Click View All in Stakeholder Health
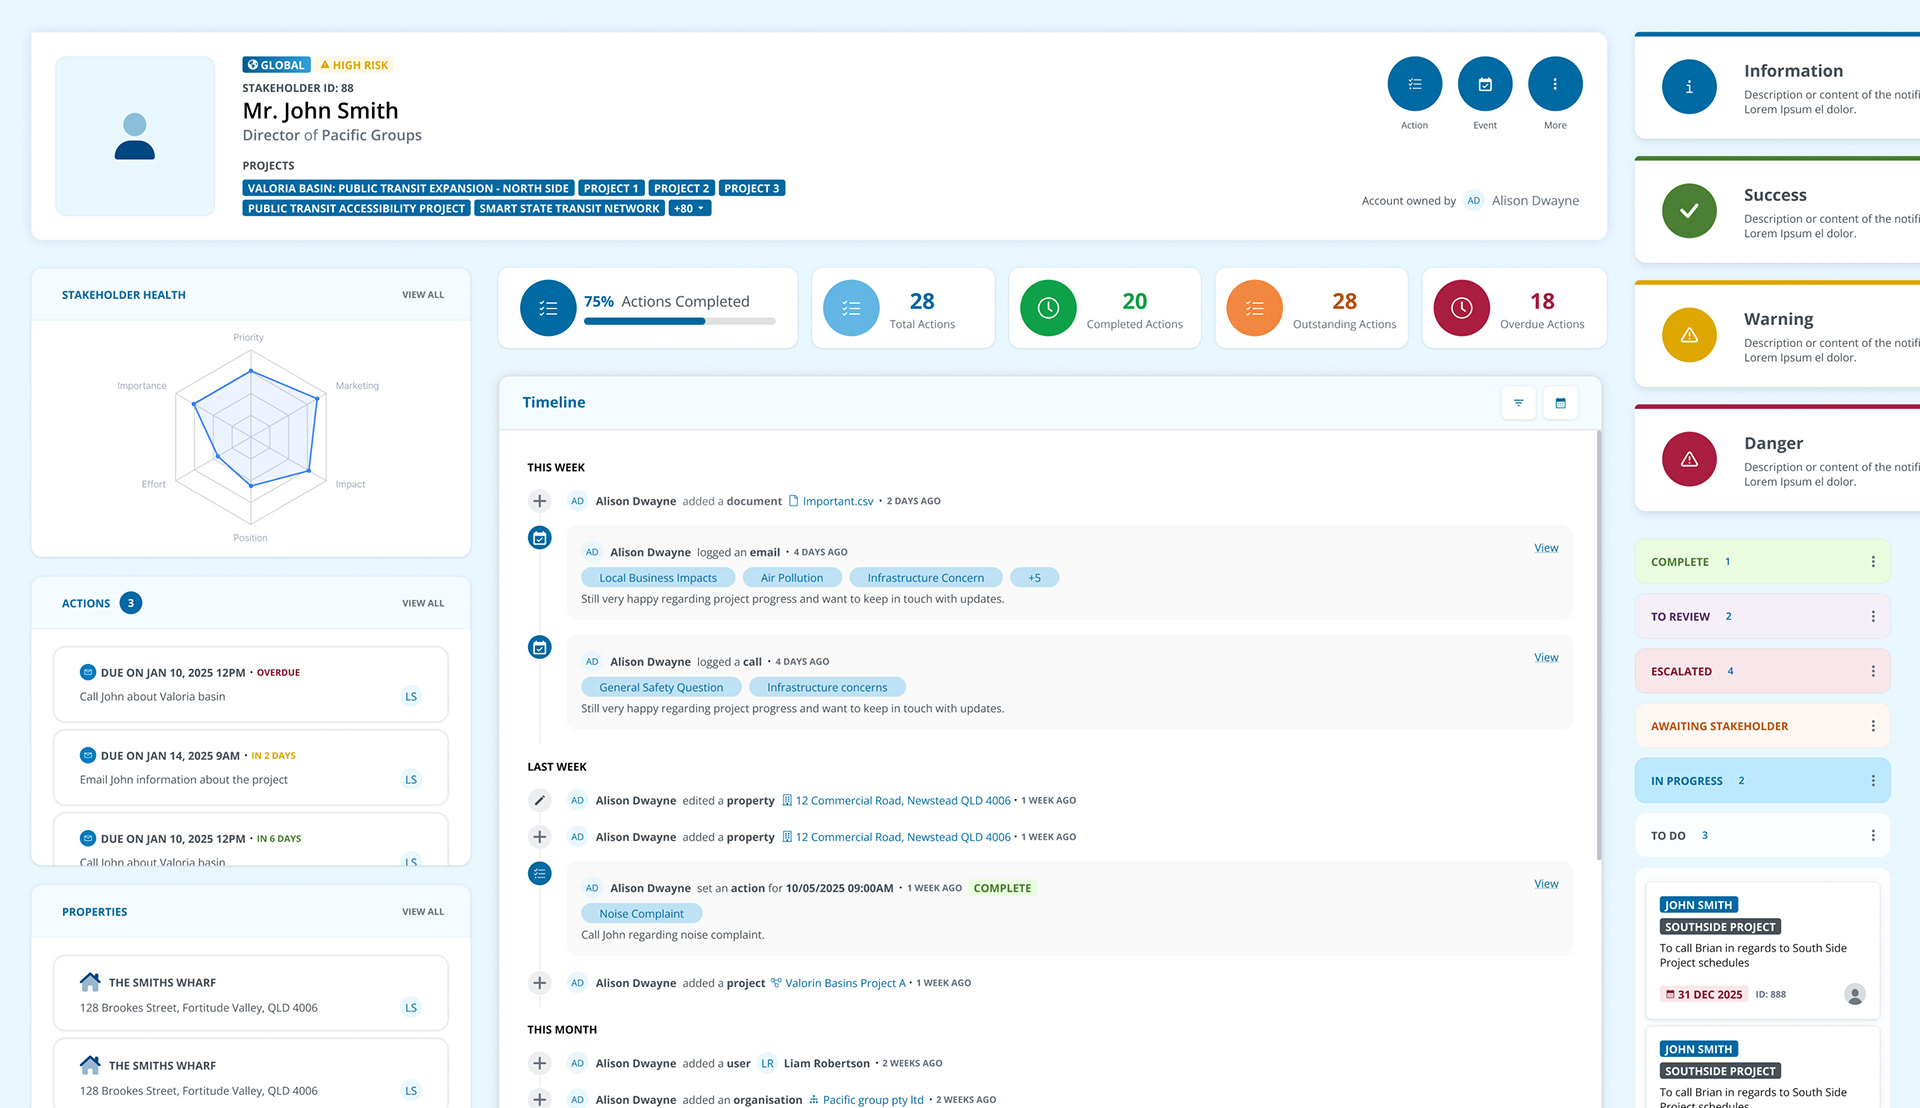The width and height of the screenshot is (1920, 1108). coord(423,295)
